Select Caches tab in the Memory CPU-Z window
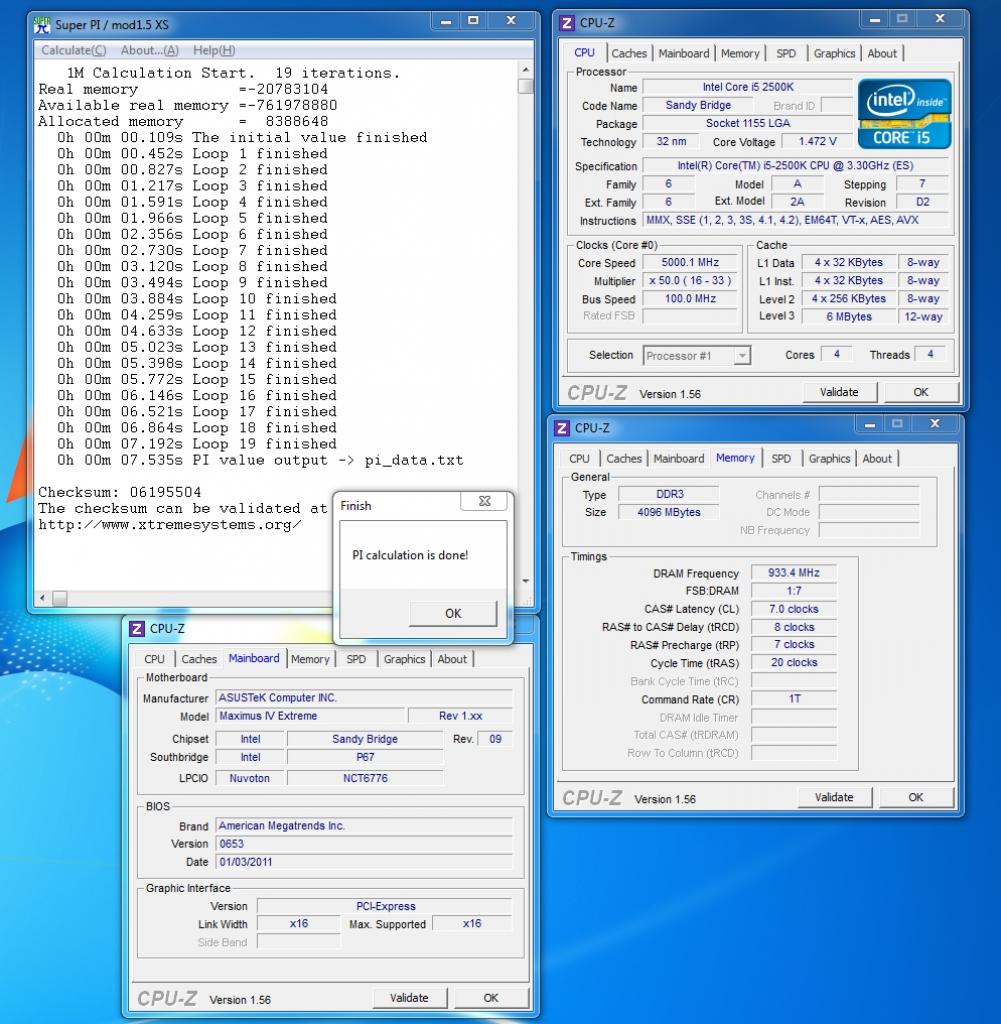 point(624,458)
